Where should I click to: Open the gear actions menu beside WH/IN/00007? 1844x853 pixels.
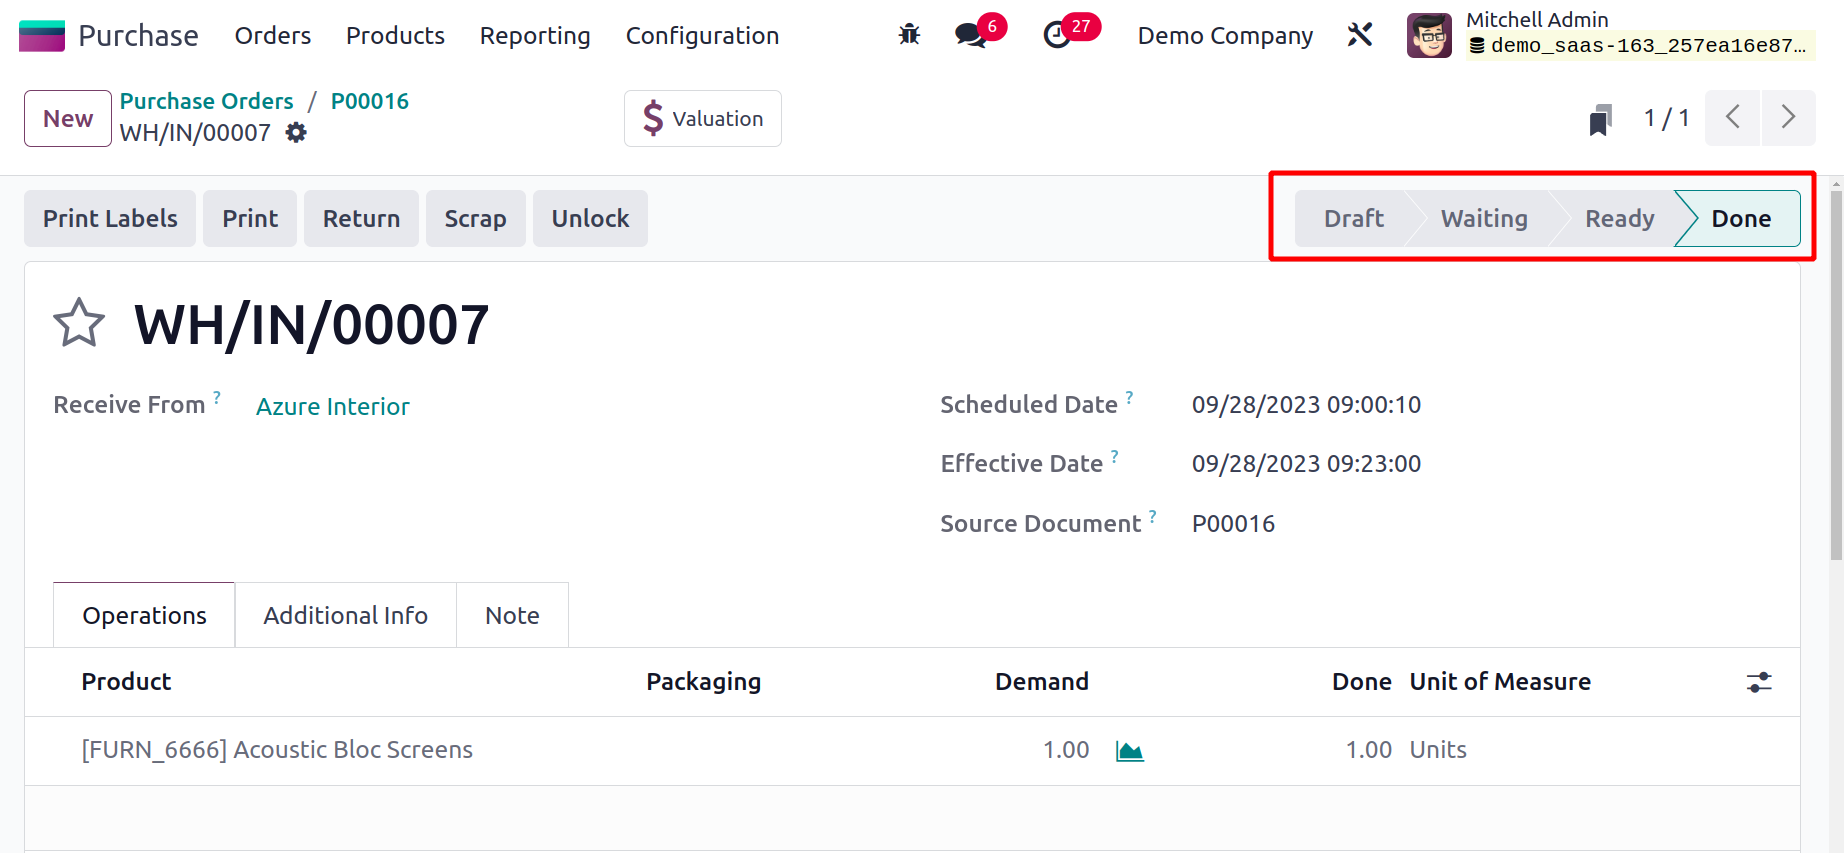point(296,133)
